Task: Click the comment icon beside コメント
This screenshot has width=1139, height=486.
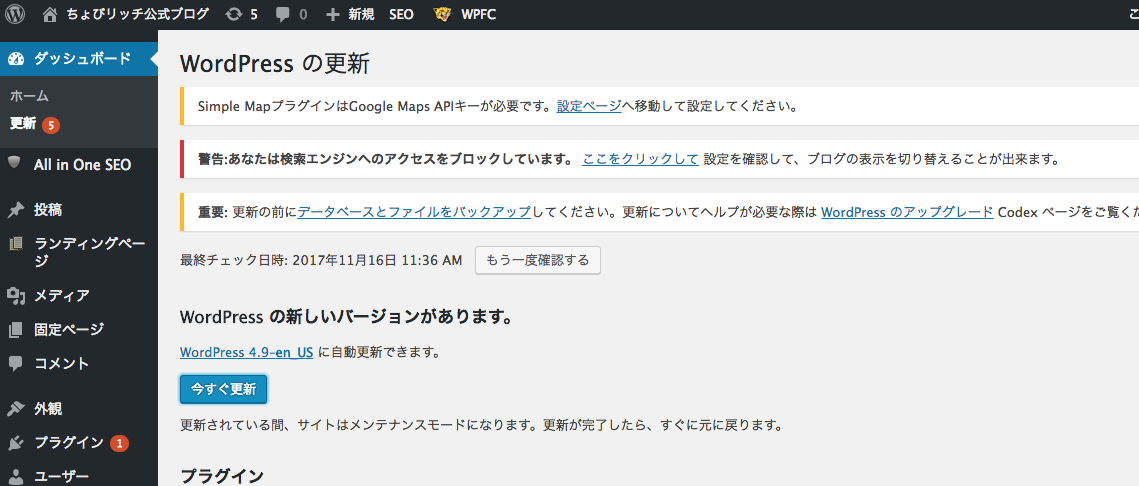Action: click(16, 363)
